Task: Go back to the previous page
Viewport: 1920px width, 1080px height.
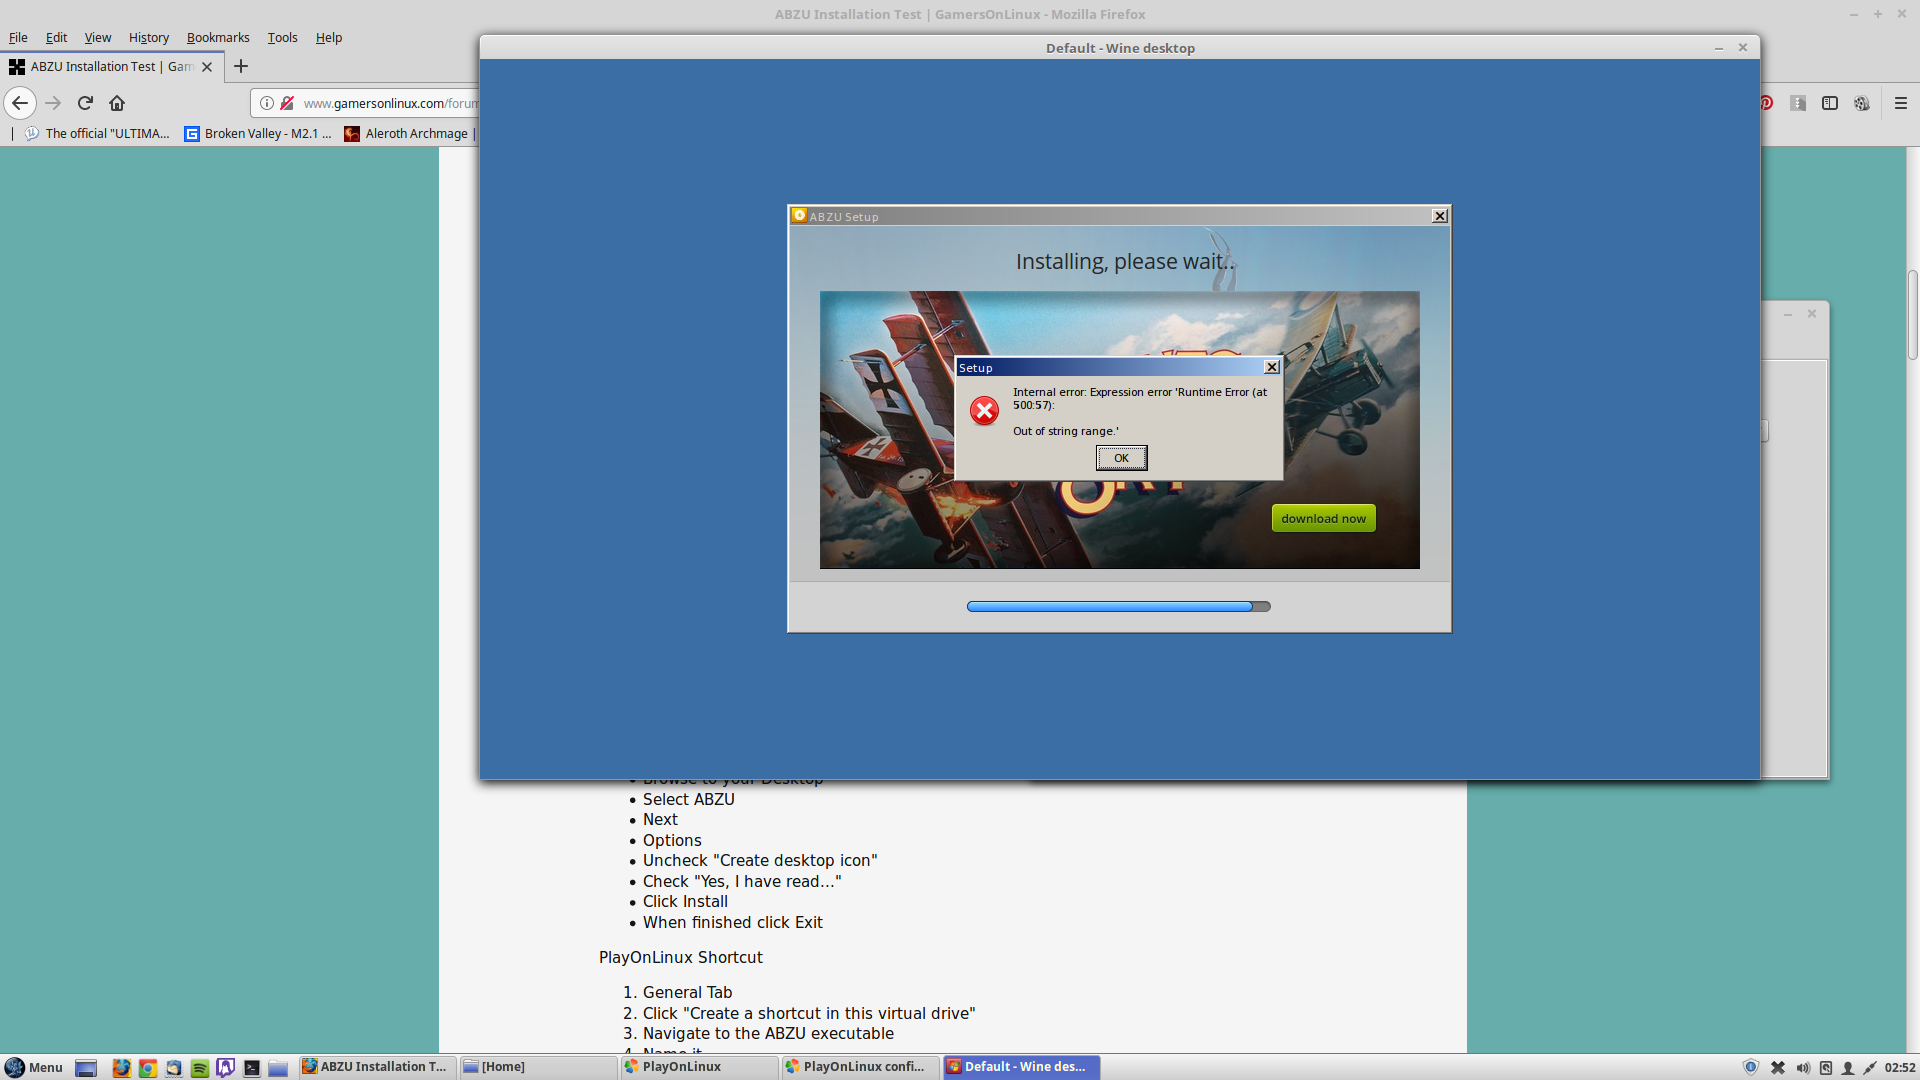Action: 20,103
